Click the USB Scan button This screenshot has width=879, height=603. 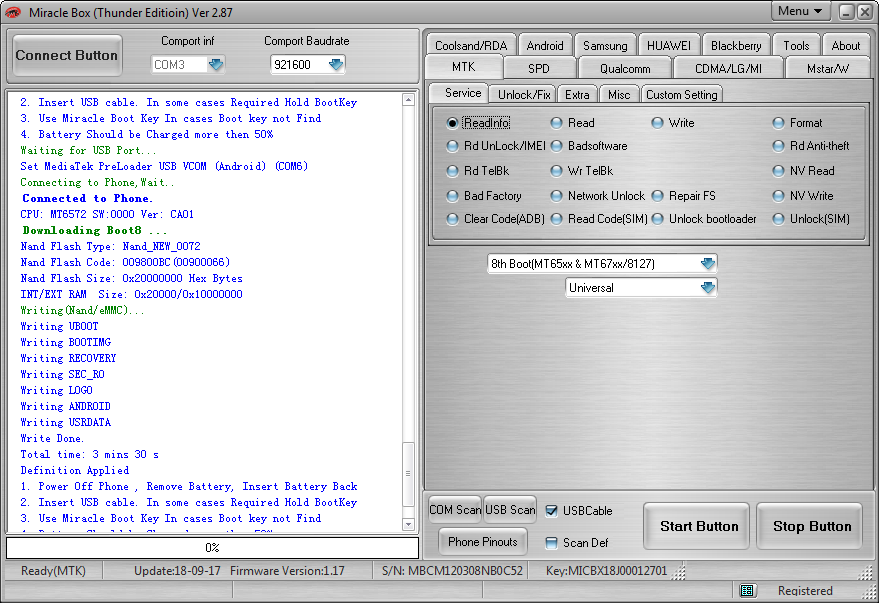click(510, 509)
